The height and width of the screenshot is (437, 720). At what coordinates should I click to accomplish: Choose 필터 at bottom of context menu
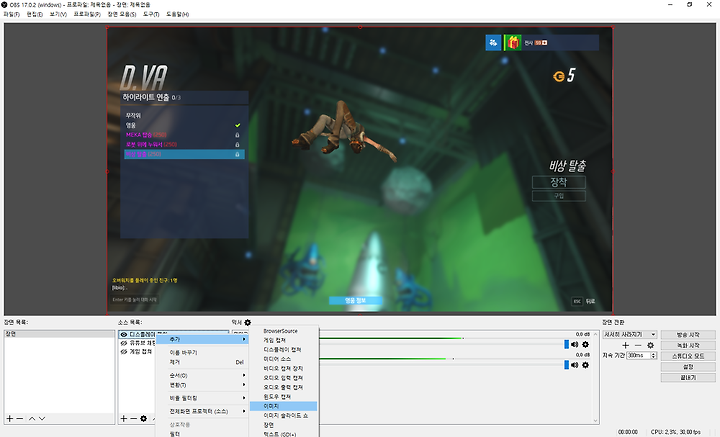(x=202, y=434)
